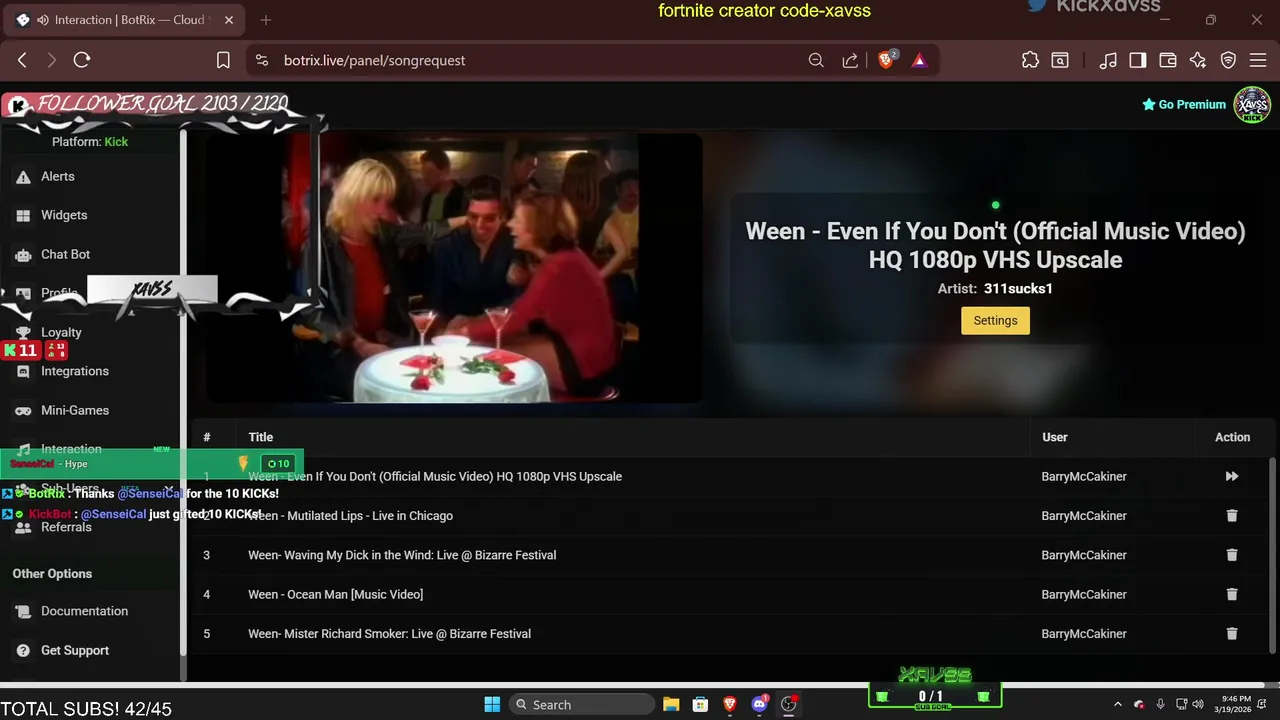This screenshot has width=1280, height=720.
Task: Open Chat Bot section
Action: (x=65, y=254)
